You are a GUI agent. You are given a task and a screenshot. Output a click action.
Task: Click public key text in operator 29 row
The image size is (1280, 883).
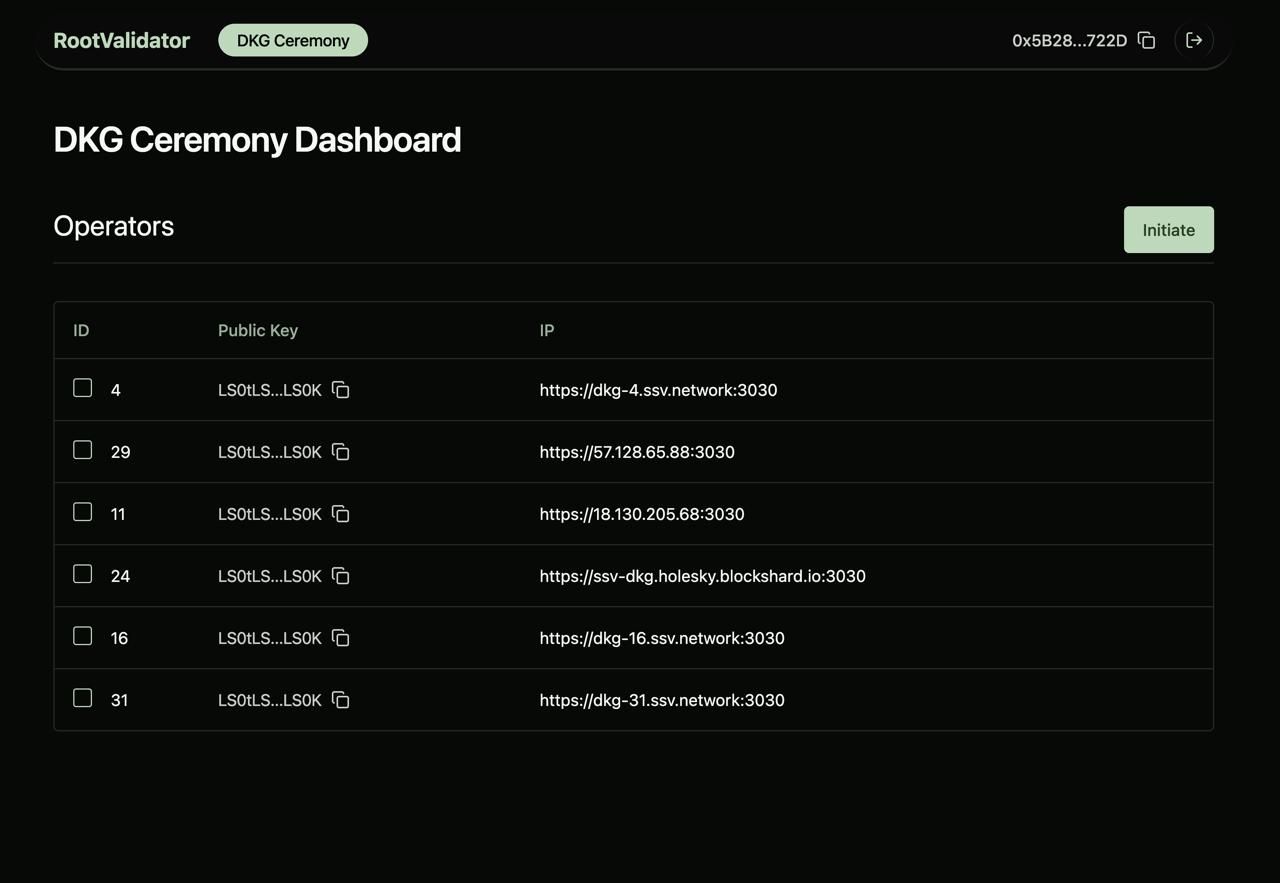coord(270,452)
